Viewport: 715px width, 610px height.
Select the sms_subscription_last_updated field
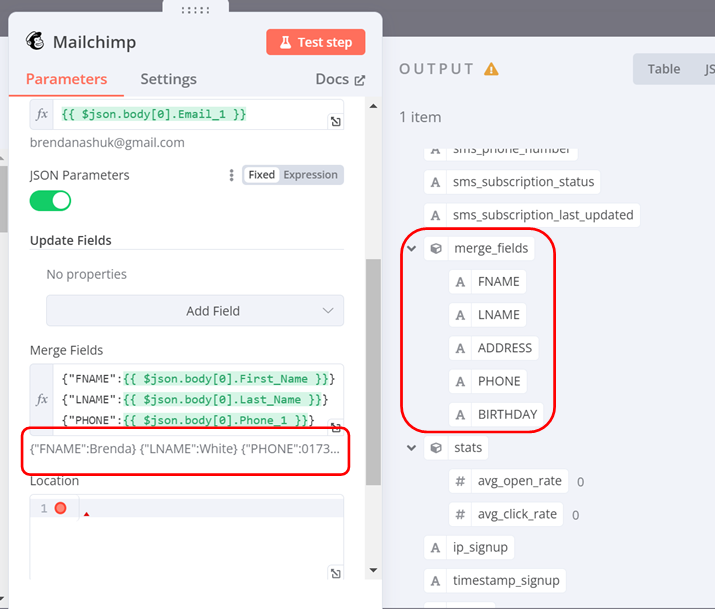[532, 215]
